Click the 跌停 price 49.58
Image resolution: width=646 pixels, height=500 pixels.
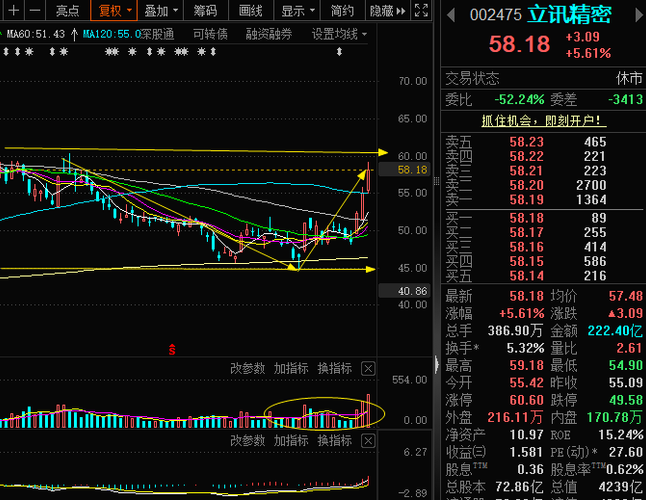coord(625,400)
